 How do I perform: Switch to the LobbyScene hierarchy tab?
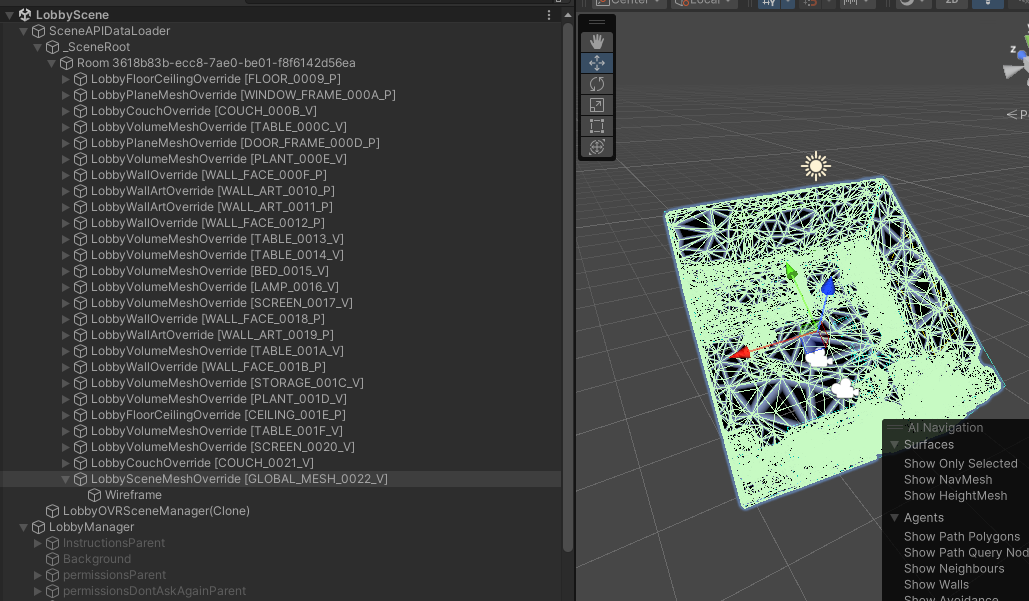[x=70, y=14]
